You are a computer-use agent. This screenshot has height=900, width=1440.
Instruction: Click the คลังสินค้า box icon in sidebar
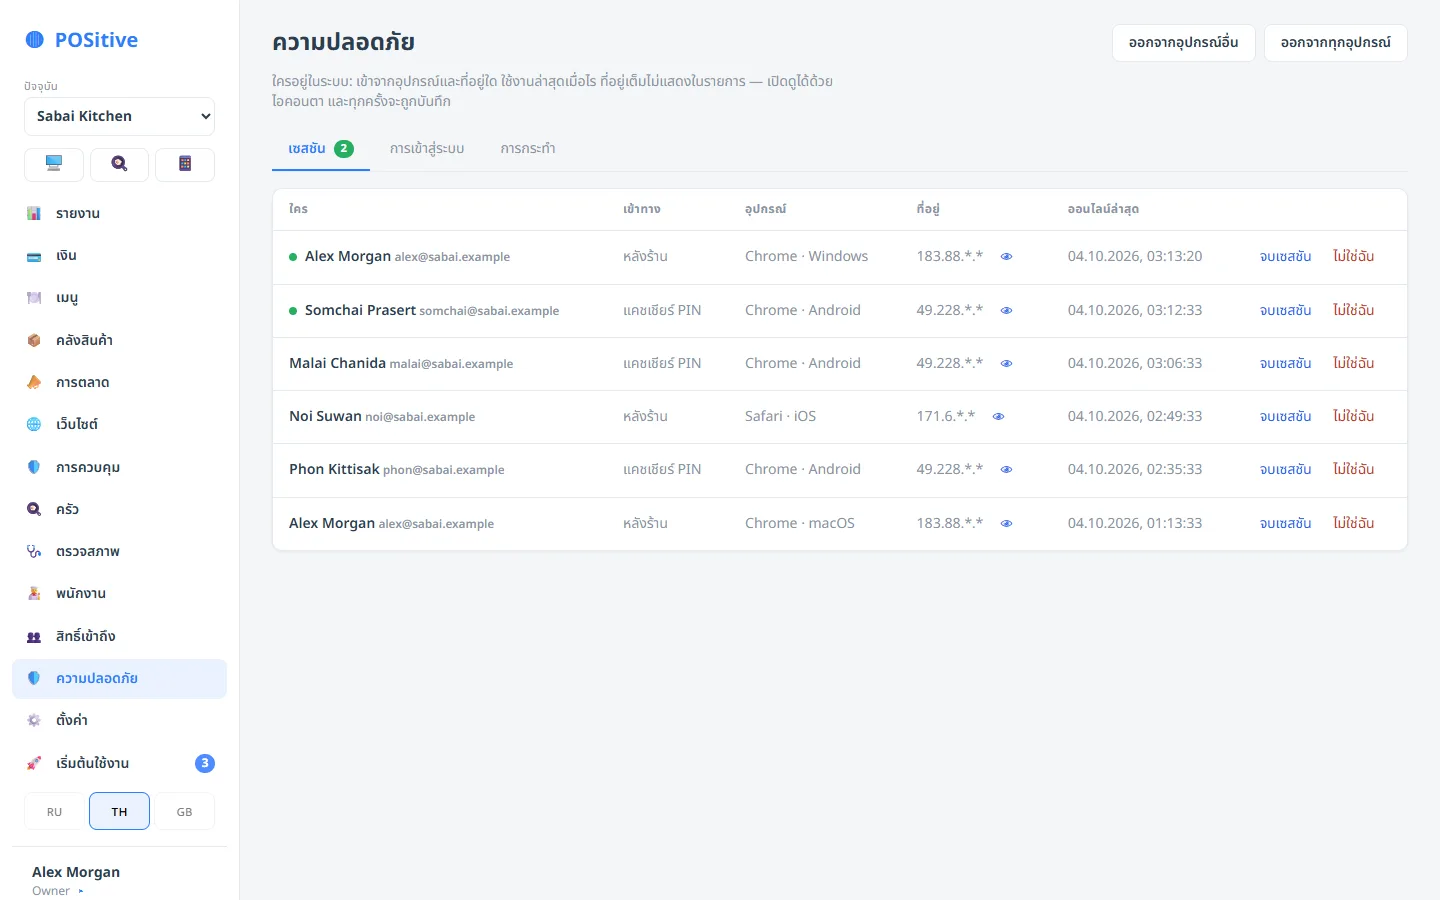(34, 340)
